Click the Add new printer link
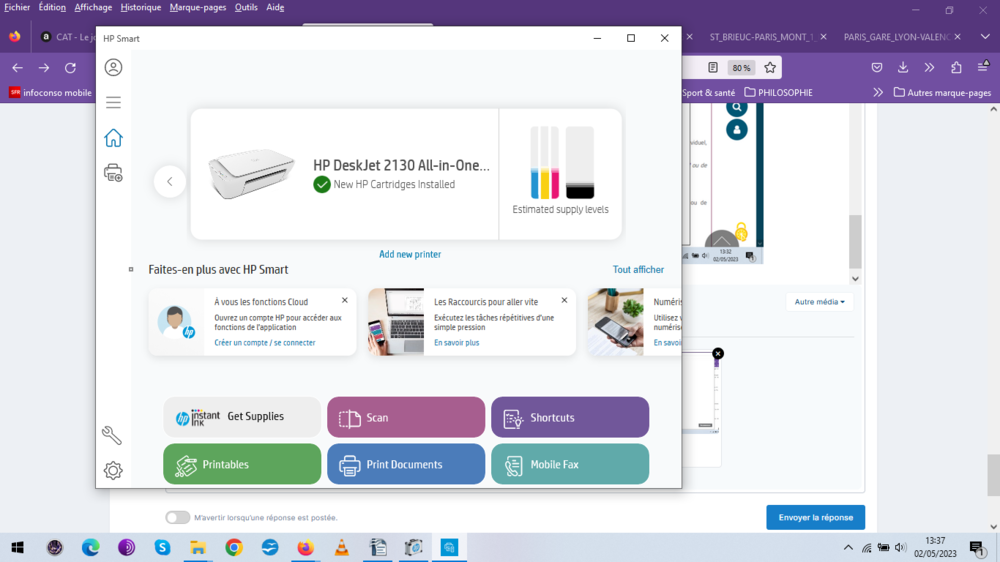This screenshot has height=562, width=1000. pyautogui.click(x=410, y=254)
